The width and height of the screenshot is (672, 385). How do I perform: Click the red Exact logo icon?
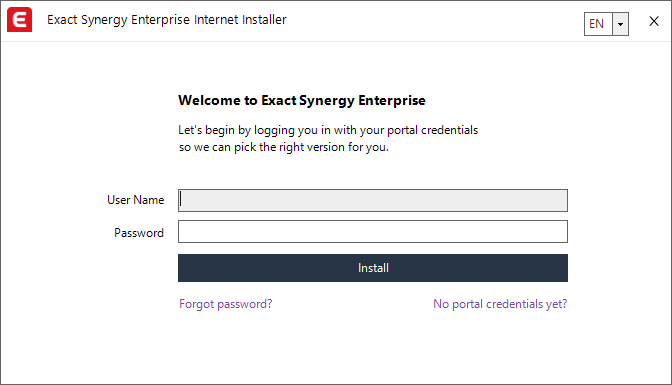click(x=19, y=19)
